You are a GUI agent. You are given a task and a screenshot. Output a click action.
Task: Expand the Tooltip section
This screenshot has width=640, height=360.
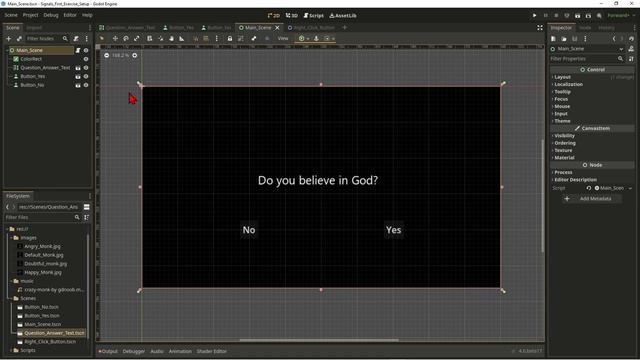(562, 92)
